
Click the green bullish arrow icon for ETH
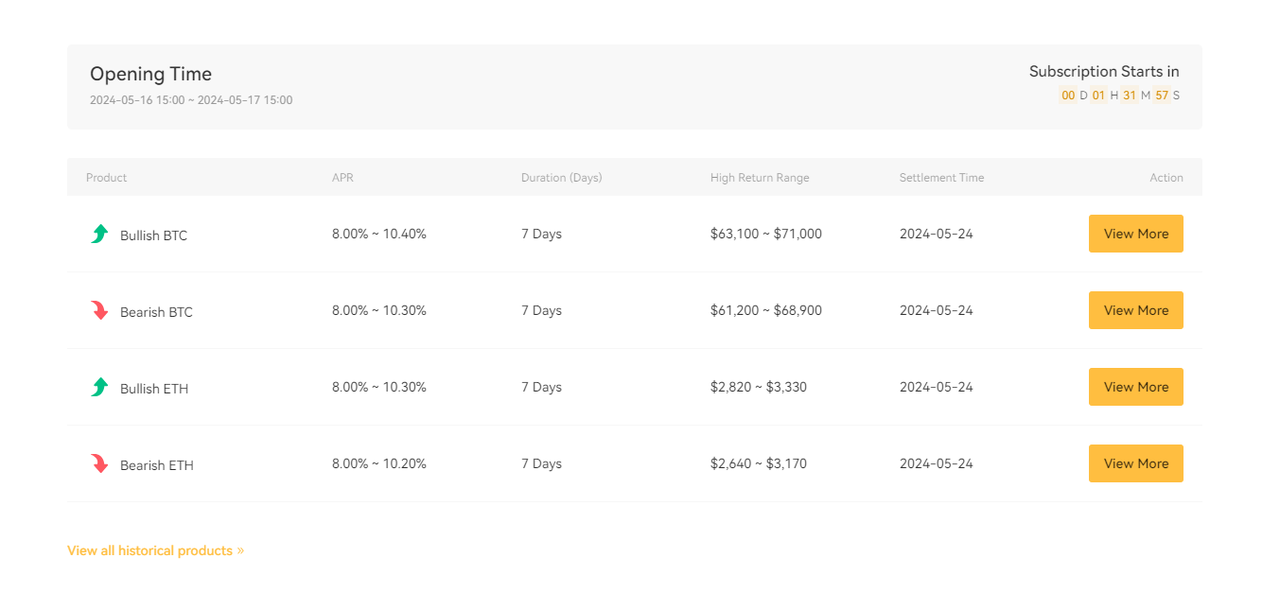coord(99,387)
